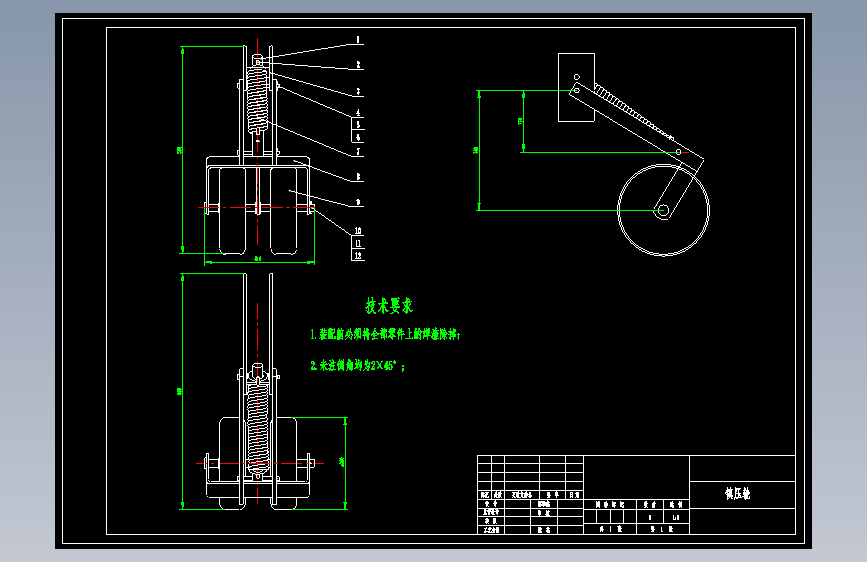
Task: Click part balloon number 8
Action: pyautogui.click(x=358, y=176)
